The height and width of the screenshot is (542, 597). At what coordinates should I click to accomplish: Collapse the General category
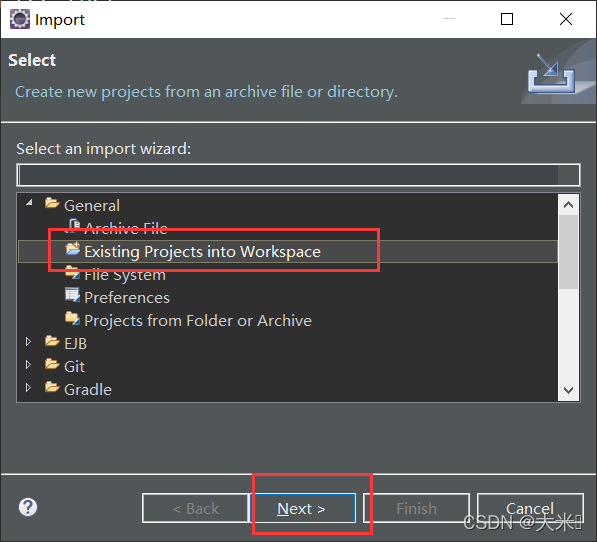(x=29, y=202)
